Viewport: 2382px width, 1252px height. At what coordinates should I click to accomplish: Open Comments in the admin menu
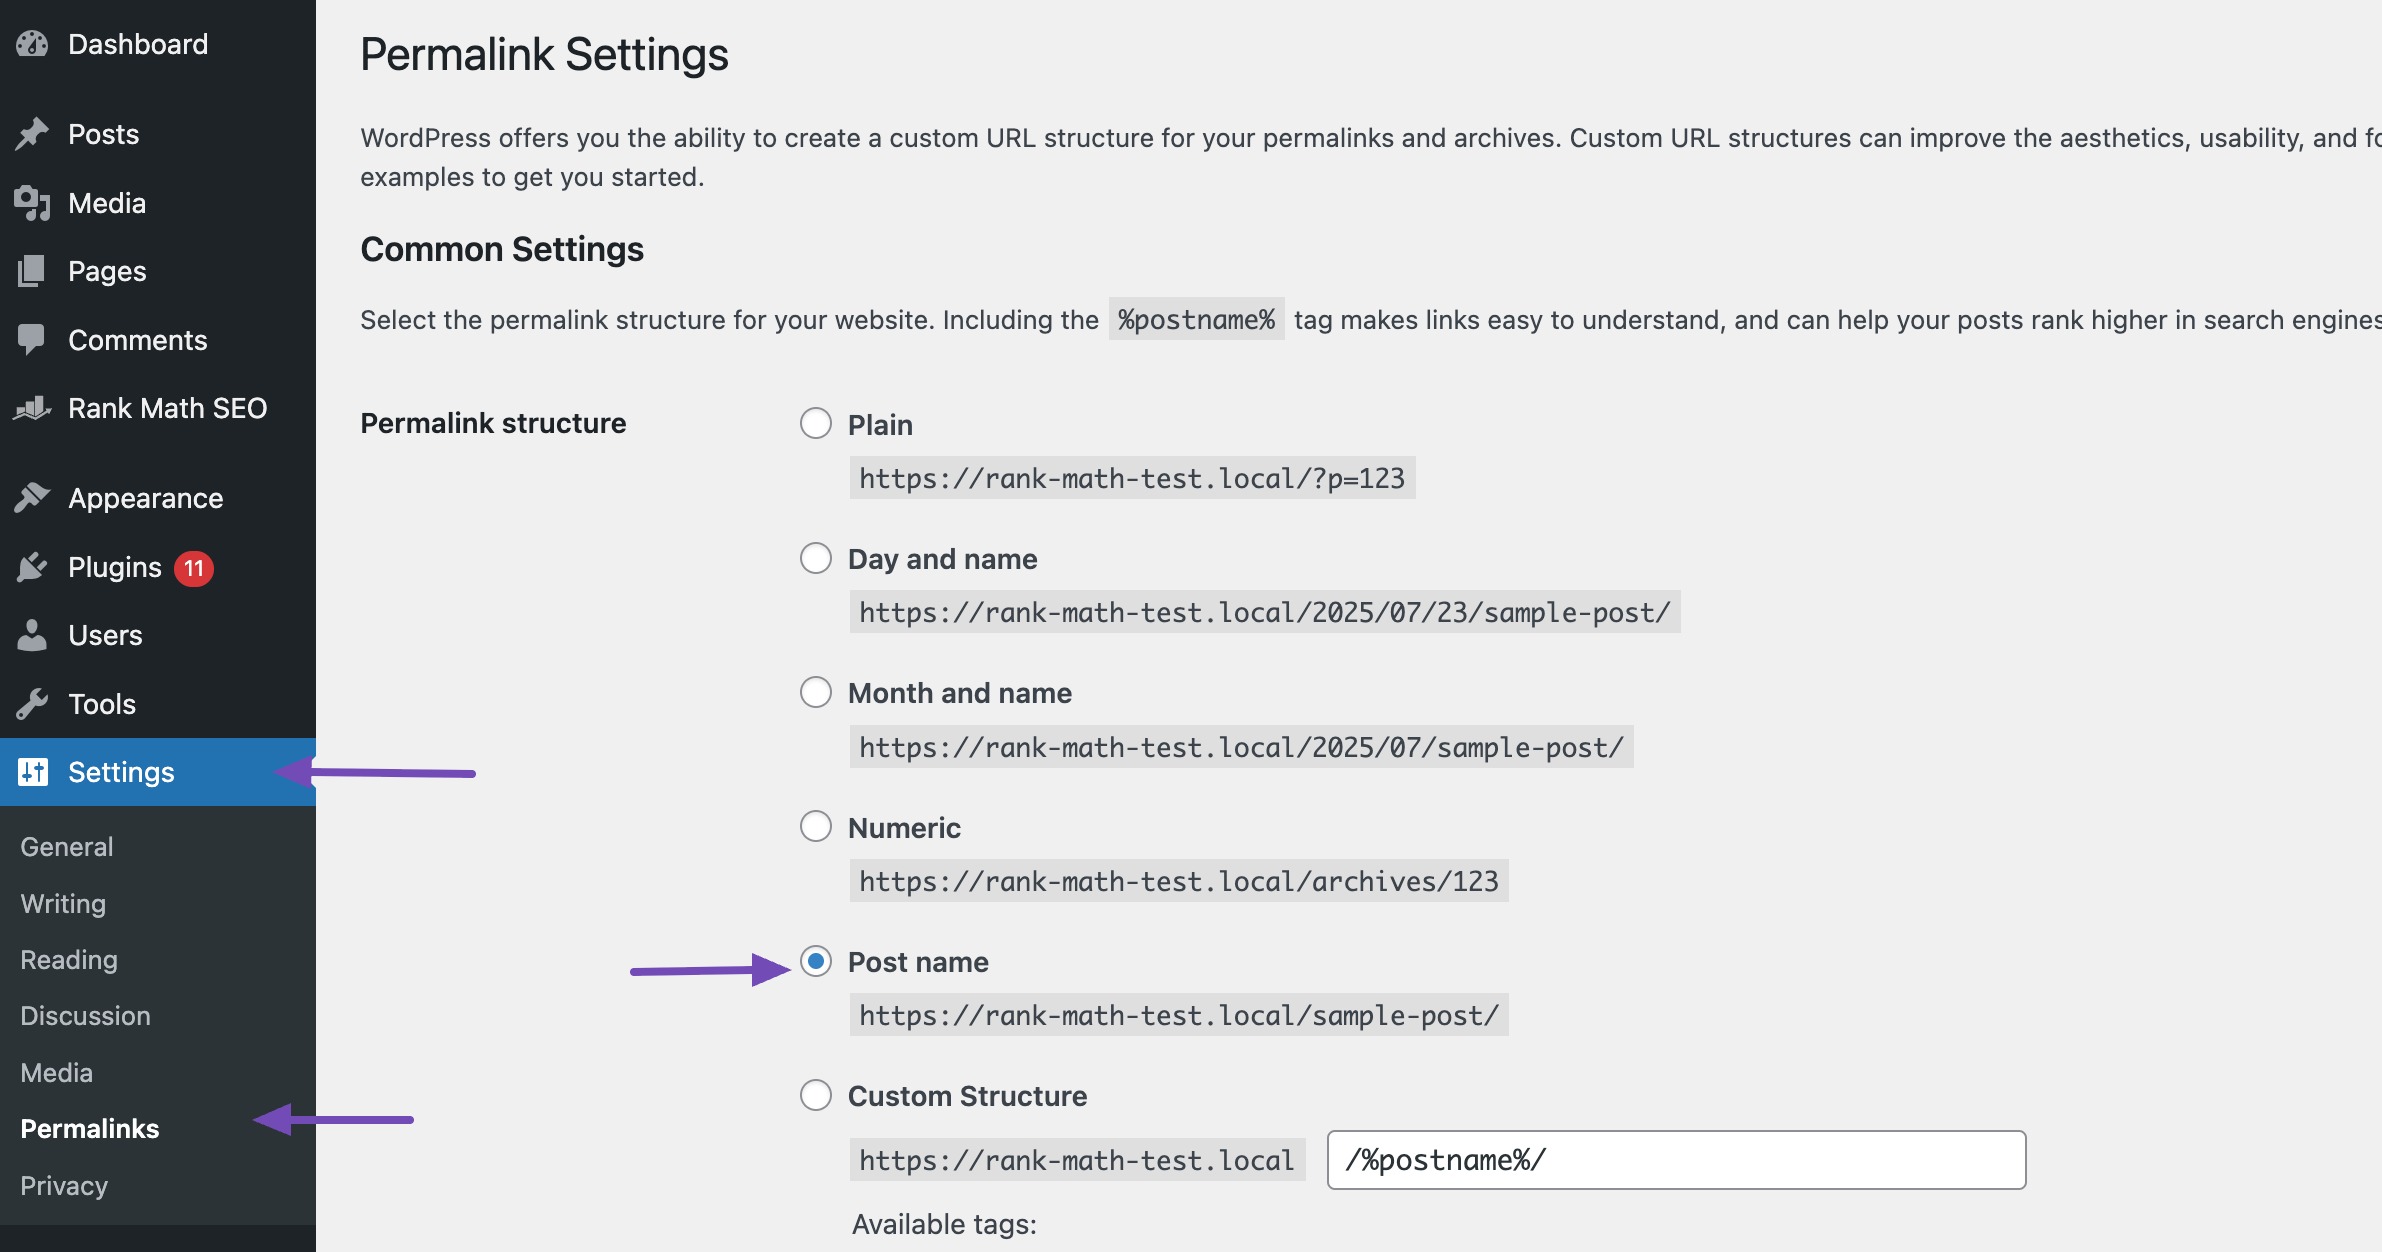[x=158, y=340]
